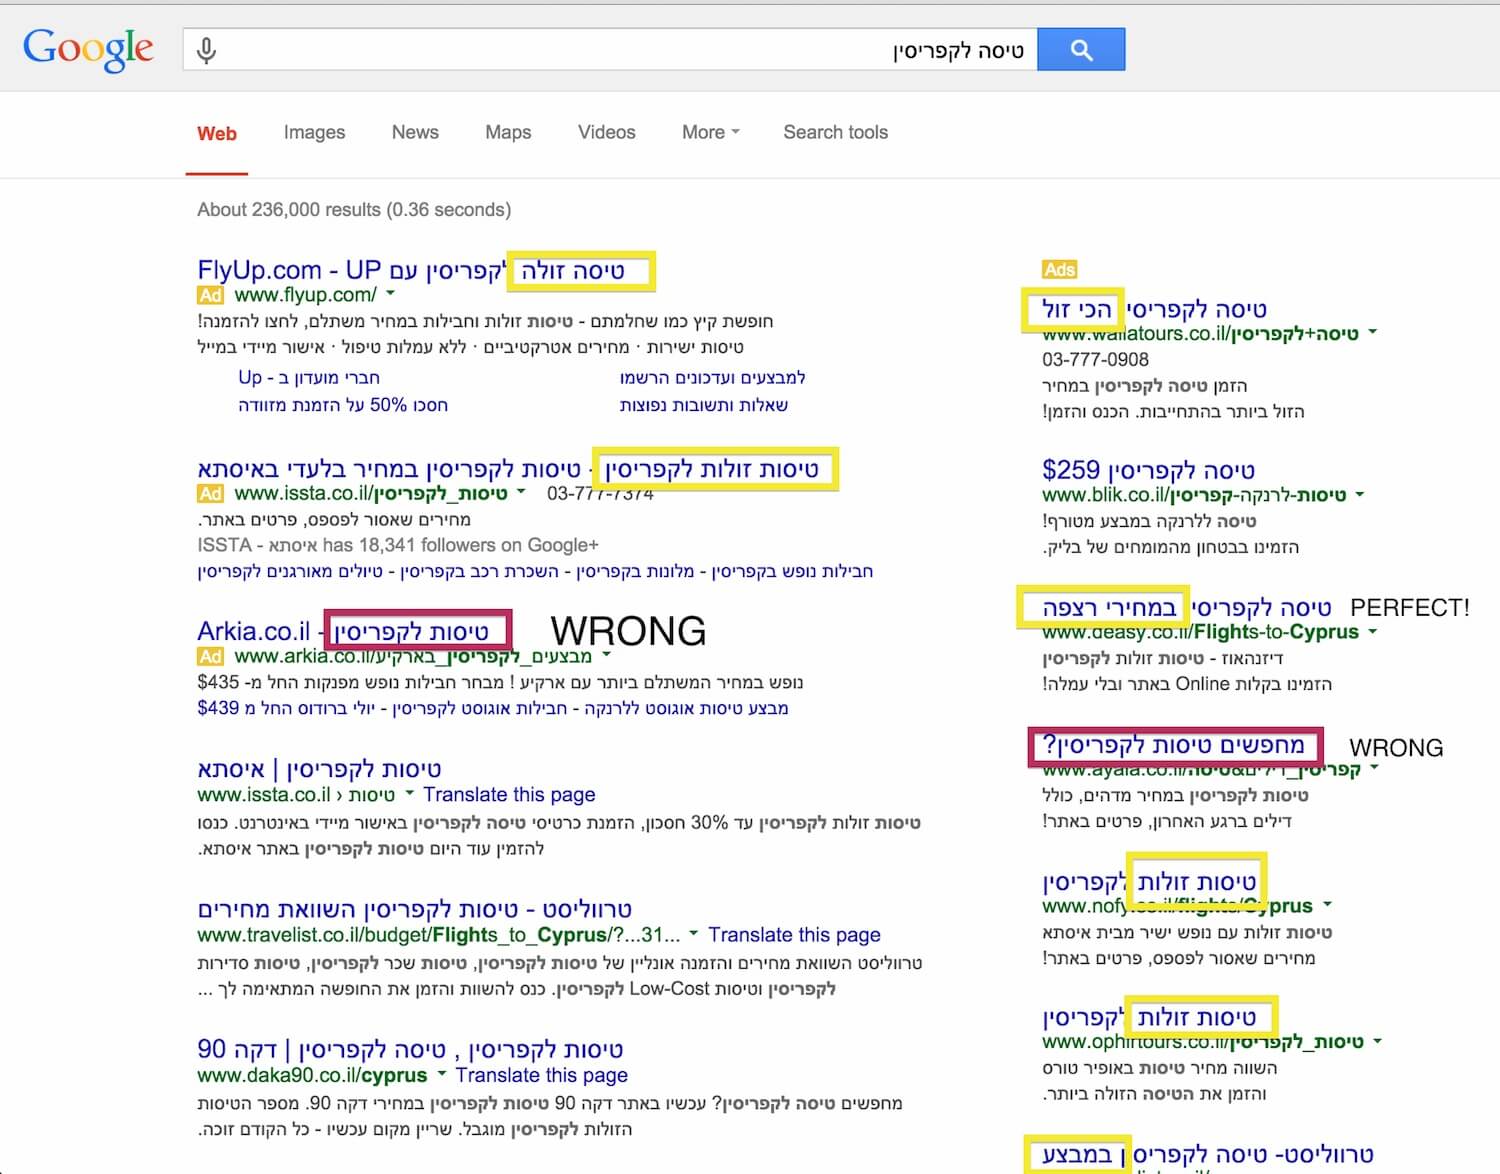The width and height of the screenshot is (1500, 1174).
Task: Click 'Translate this page' for travelist.co.il result
Action: click(x=794, y=935)
